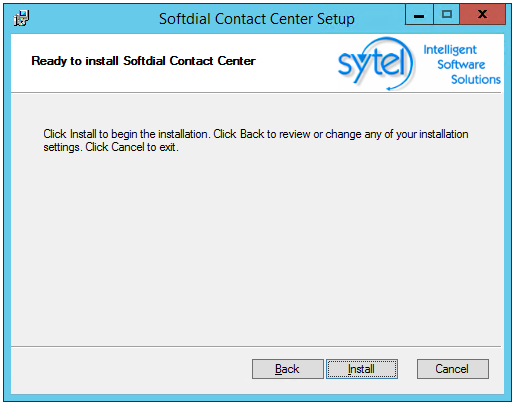Click the sytel logo text
The image size is (515, 405).
pos(372,62)
